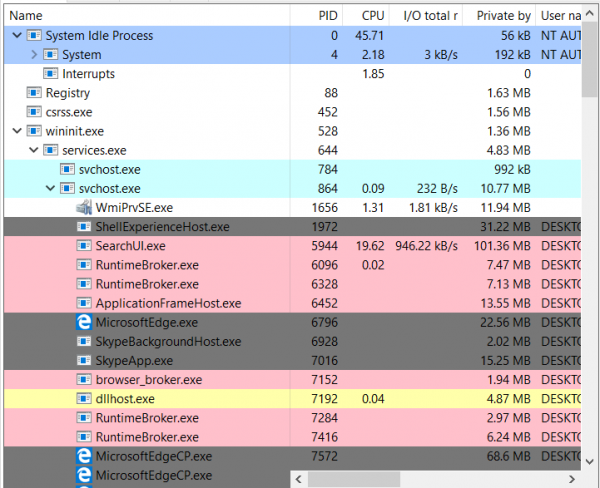The image size is (600, 488).
Task: Collapse the wininit.exe tree node
Action: click(x=18, y=131)
